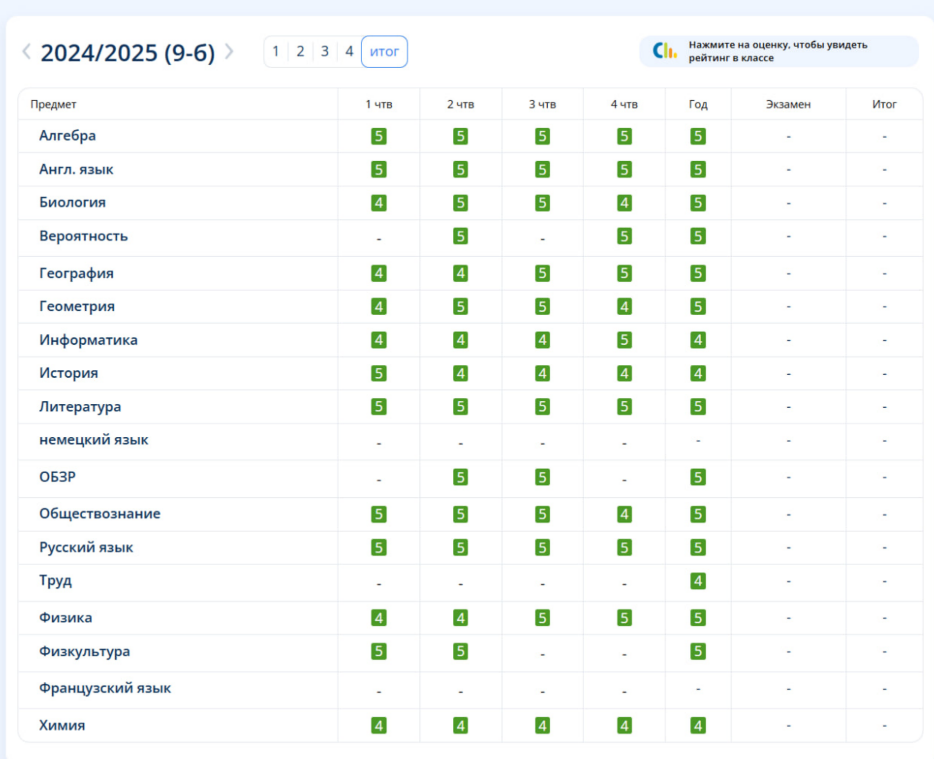
Task: Click Вероятность 4th quarter grade 5 badge
Action: click(624, 236)
